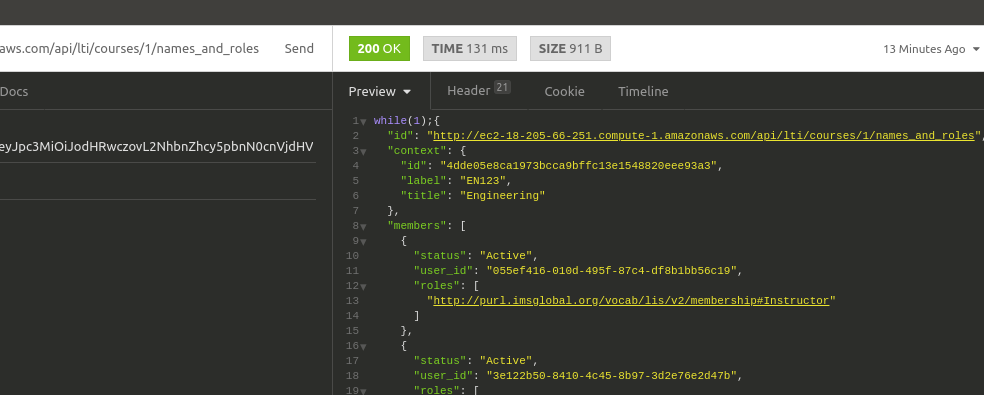Select the "Engineering" title value

[503, 196]
